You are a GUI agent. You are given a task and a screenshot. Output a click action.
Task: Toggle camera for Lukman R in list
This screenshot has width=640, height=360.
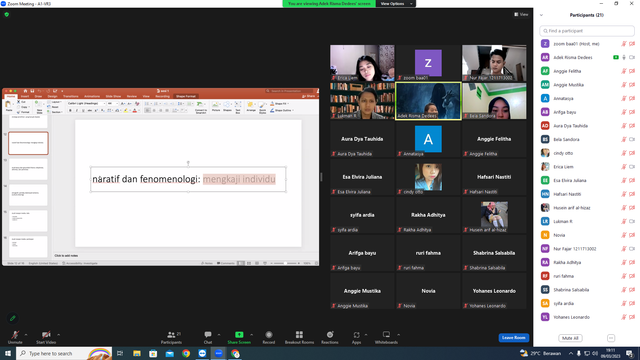[632, 221]
